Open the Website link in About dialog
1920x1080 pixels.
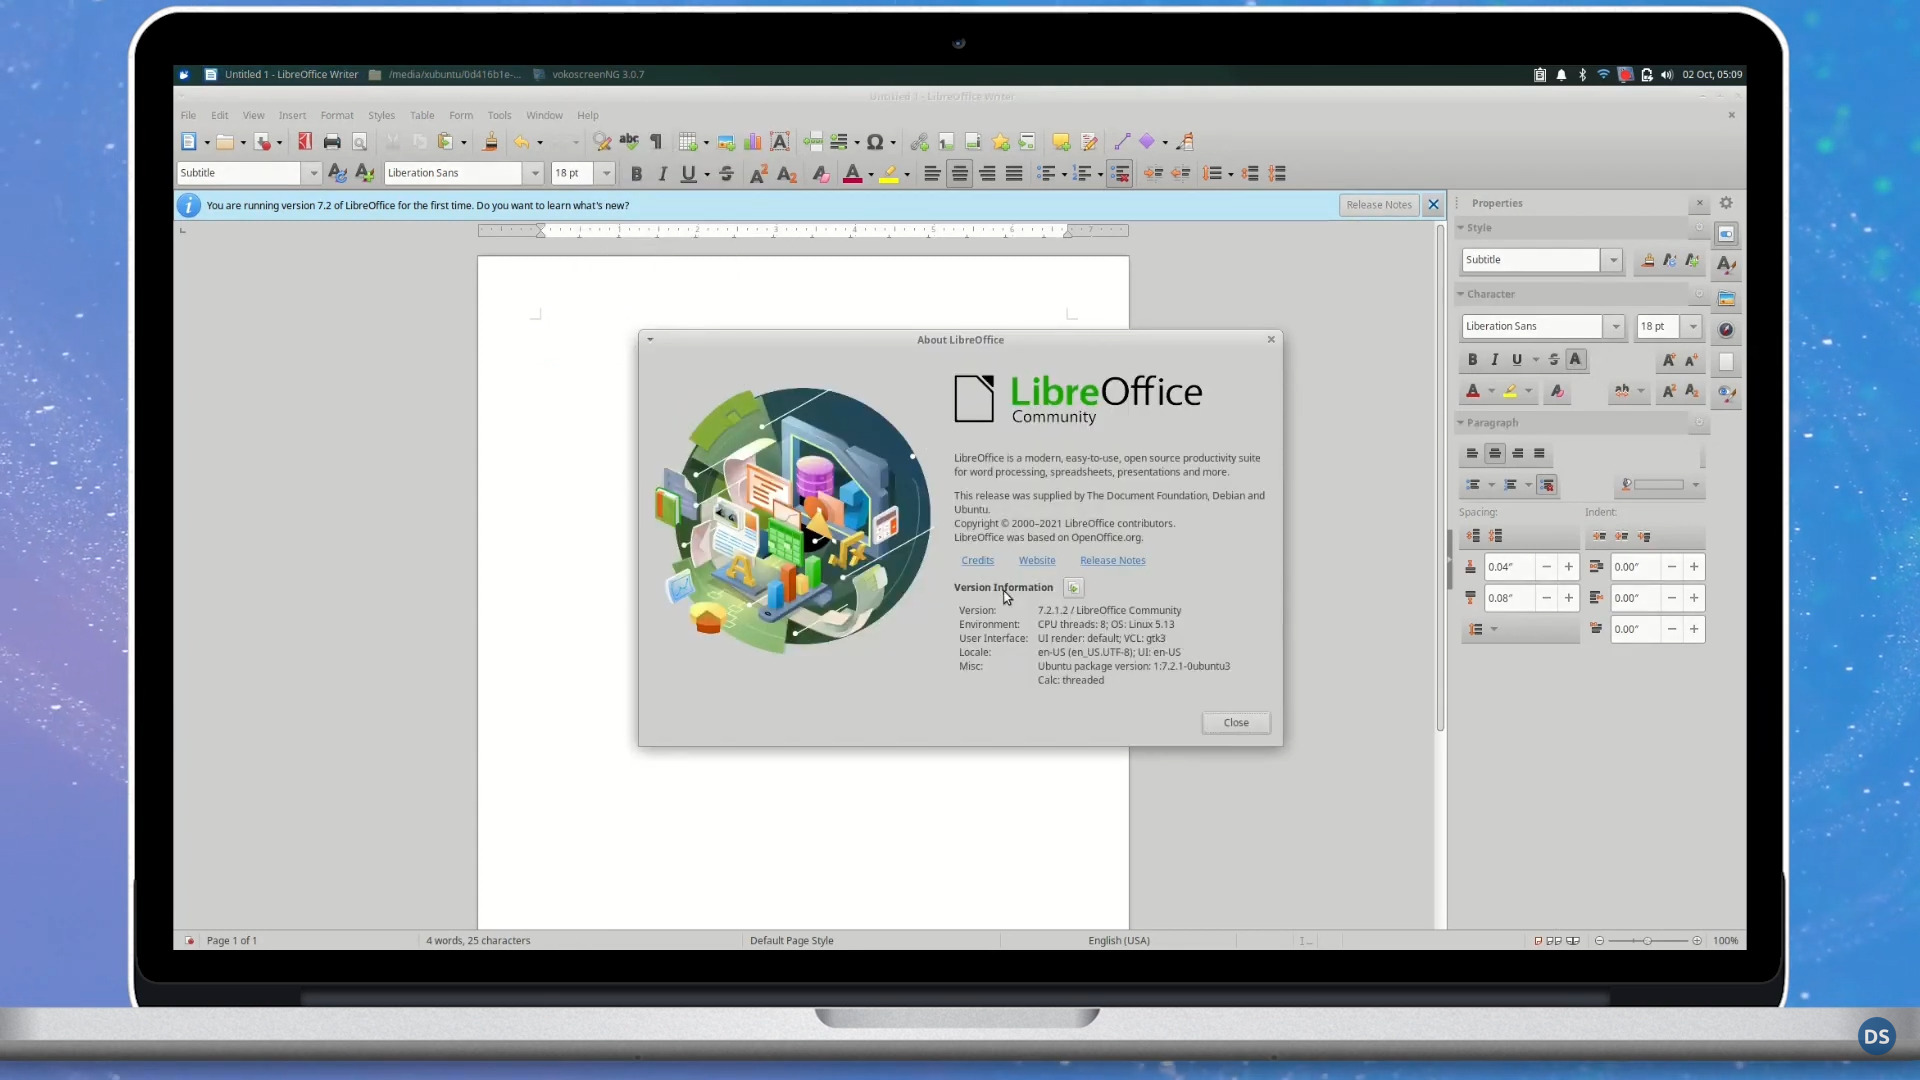(1037, 561)
